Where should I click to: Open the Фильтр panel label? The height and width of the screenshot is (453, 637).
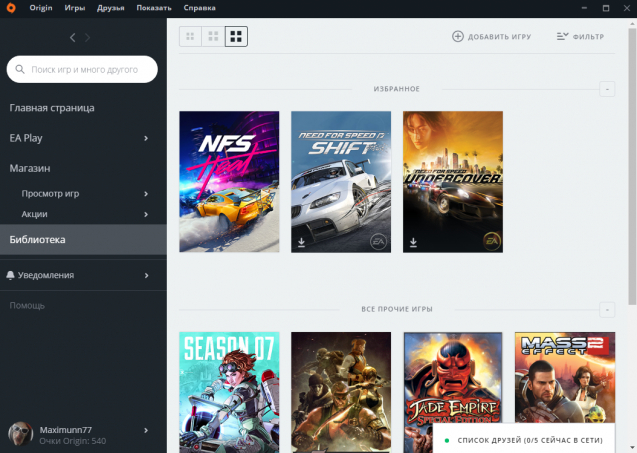pyautogui.click(x=588, y=37)
